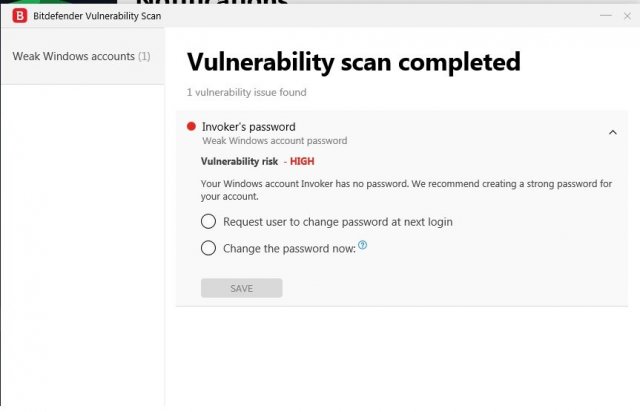Click the Bitdefender Vulnerability Scan window title text

pyautogui.click(x=98, y=16)
